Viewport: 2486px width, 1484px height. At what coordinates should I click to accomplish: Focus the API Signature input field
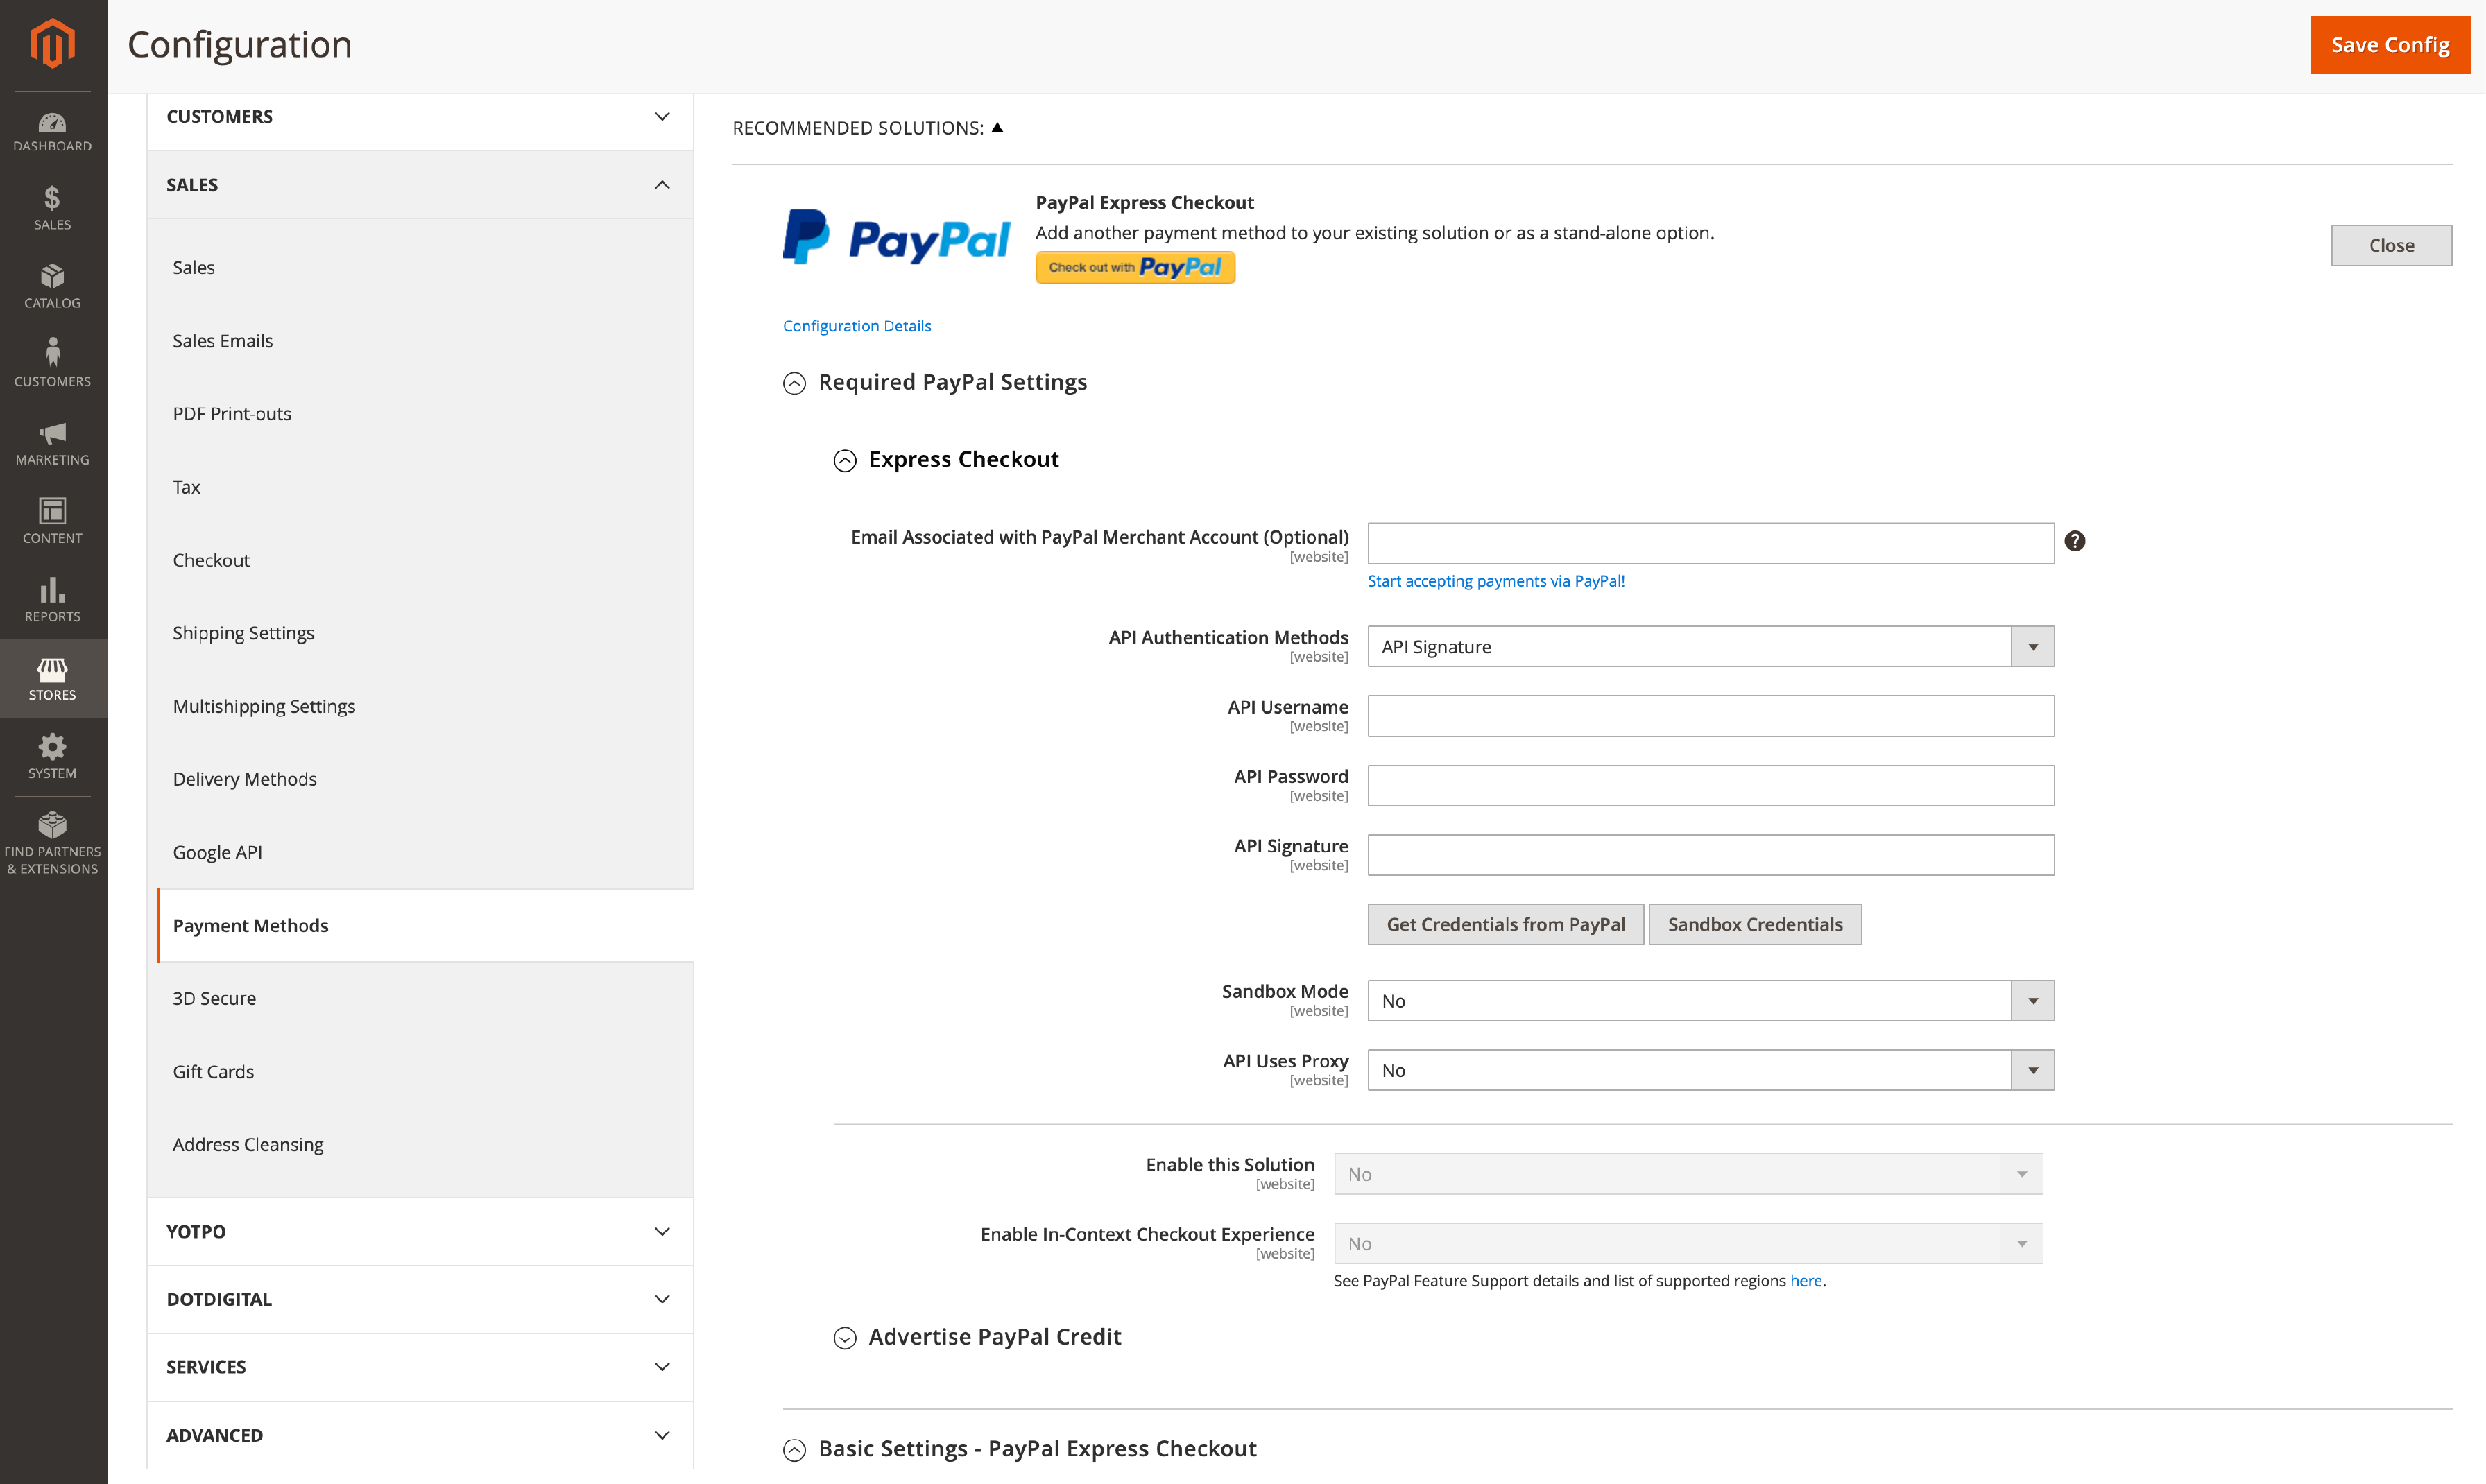click(x=1710, y=855)
